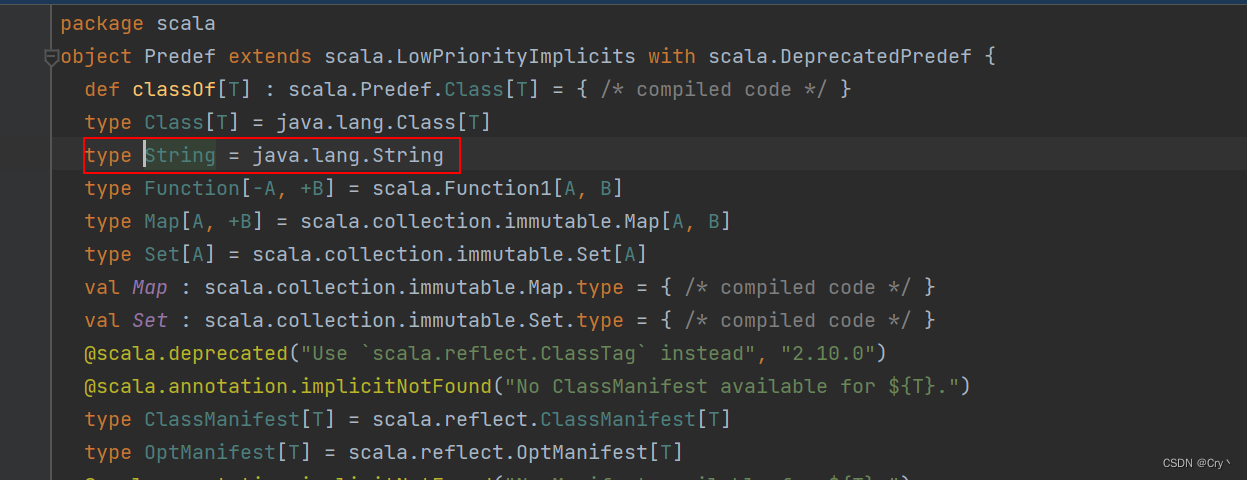Image resolution: width=1247 pixels, height=480 pixels.
Task: Click the 'classOf' method name
Action: click(174, 89)
